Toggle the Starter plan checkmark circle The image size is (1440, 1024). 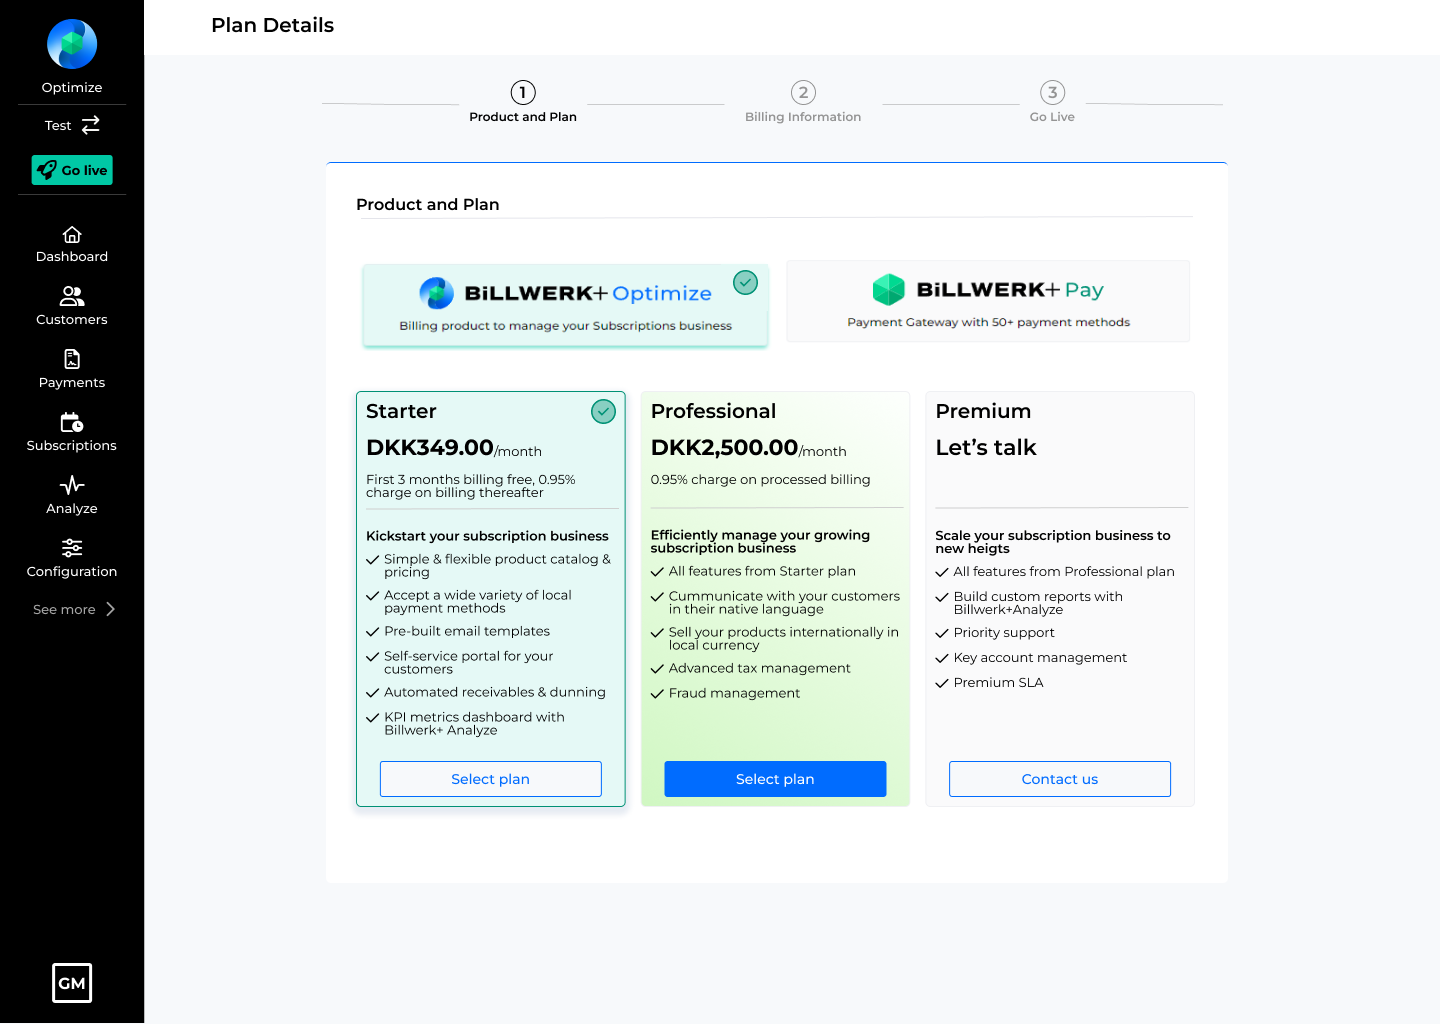(603, 411)
